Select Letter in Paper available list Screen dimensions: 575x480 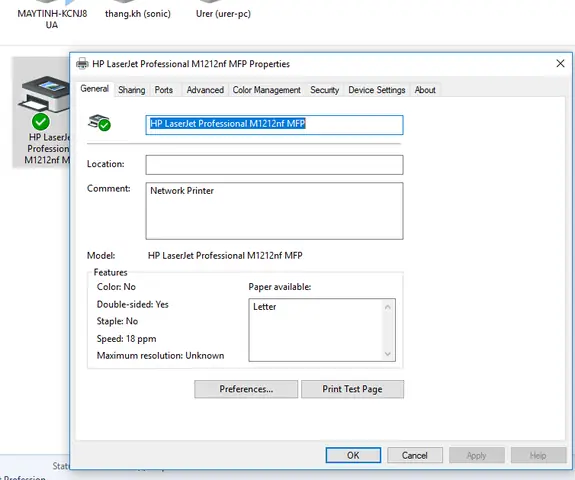tap(264, 307)
